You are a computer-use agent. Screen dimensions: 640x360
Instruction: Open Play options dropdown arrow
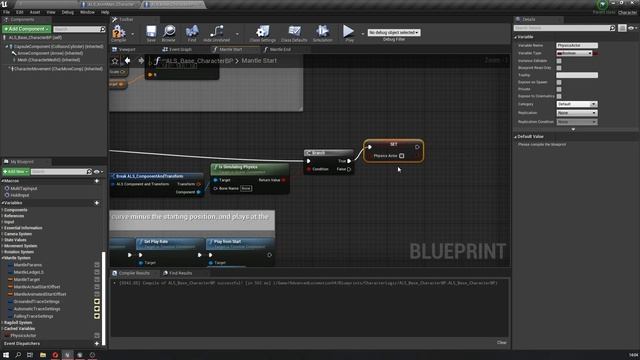[x=362, y=34]
